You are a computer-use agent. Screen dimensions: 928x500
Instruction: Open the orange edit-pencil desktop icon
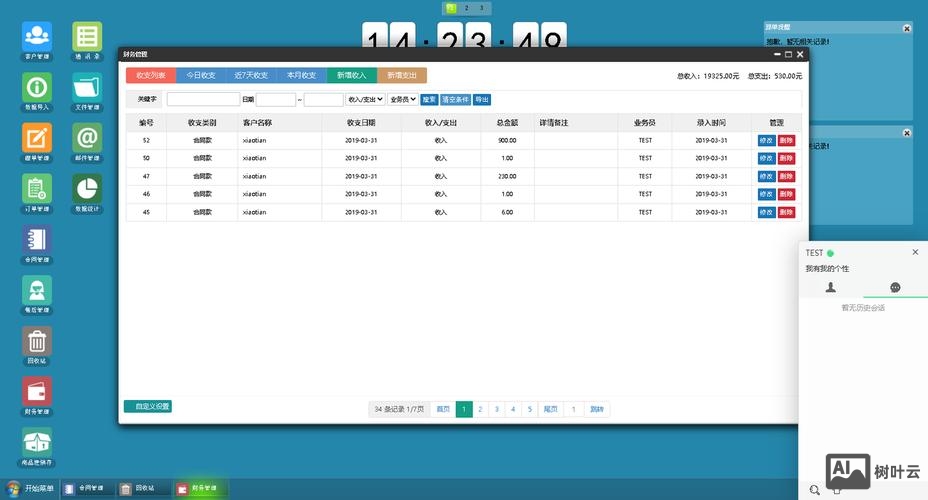click(37, 138)
